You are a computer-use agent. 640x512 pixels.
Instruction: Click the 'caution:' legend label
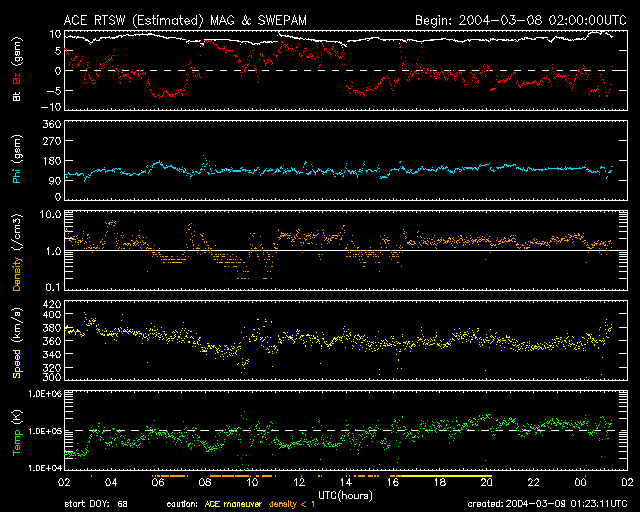pyautogui.click(x=182, y=504)
